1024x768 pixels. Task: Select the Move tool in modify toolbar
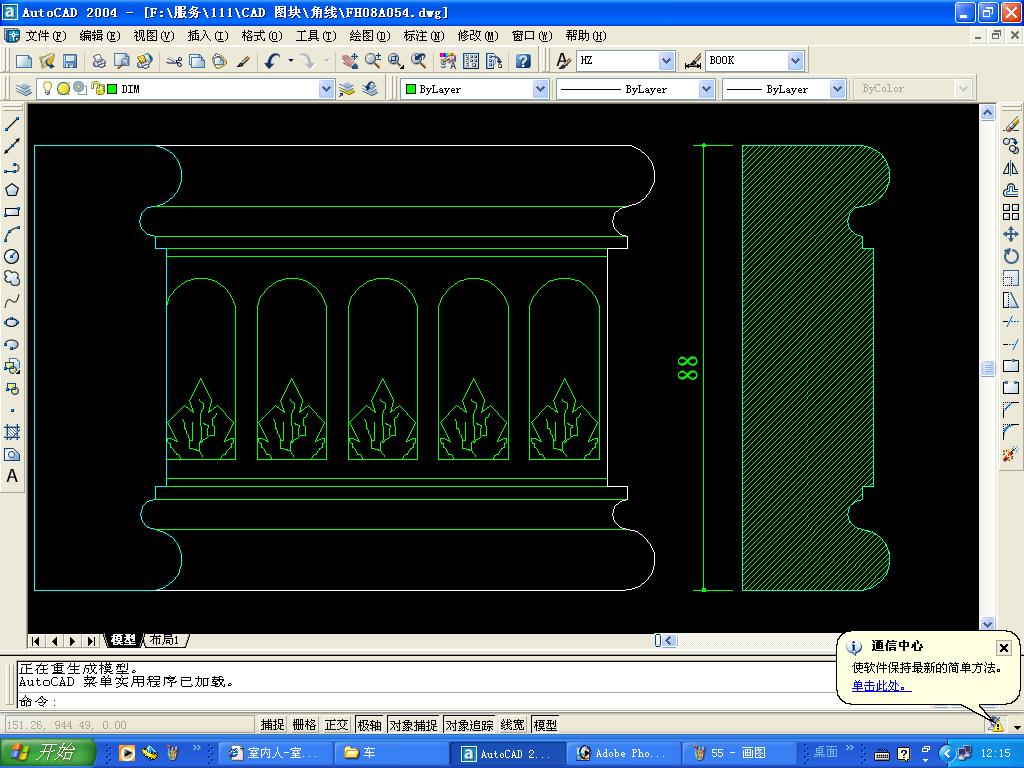[1011, 234]
